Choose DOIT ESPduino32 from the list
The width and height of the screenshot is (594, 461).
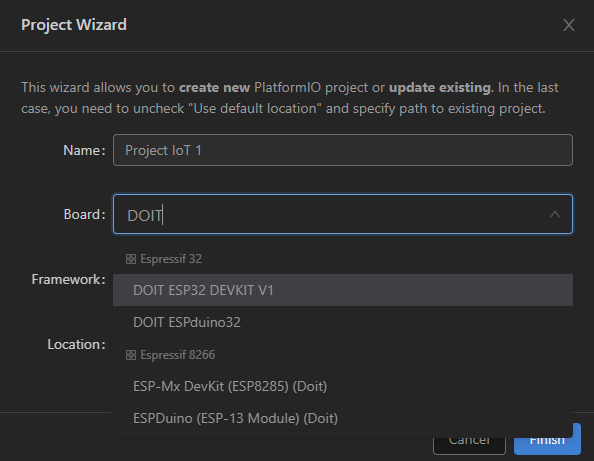pyautogui.click(x=343, y=322)
